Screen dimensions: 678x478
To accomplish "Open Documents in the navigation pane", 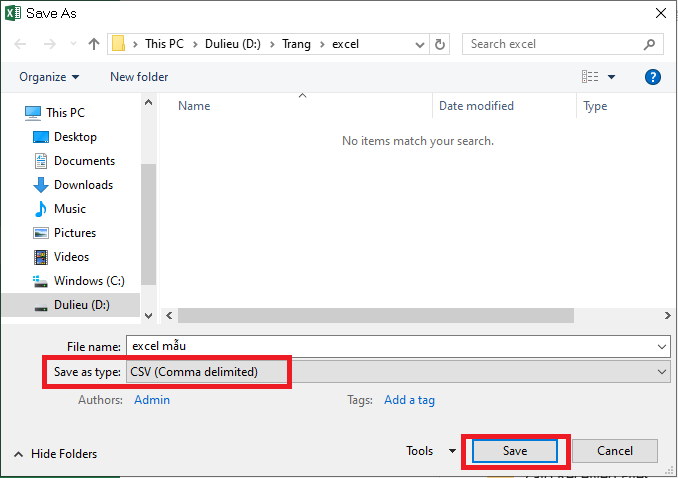I will click(84, 161).
